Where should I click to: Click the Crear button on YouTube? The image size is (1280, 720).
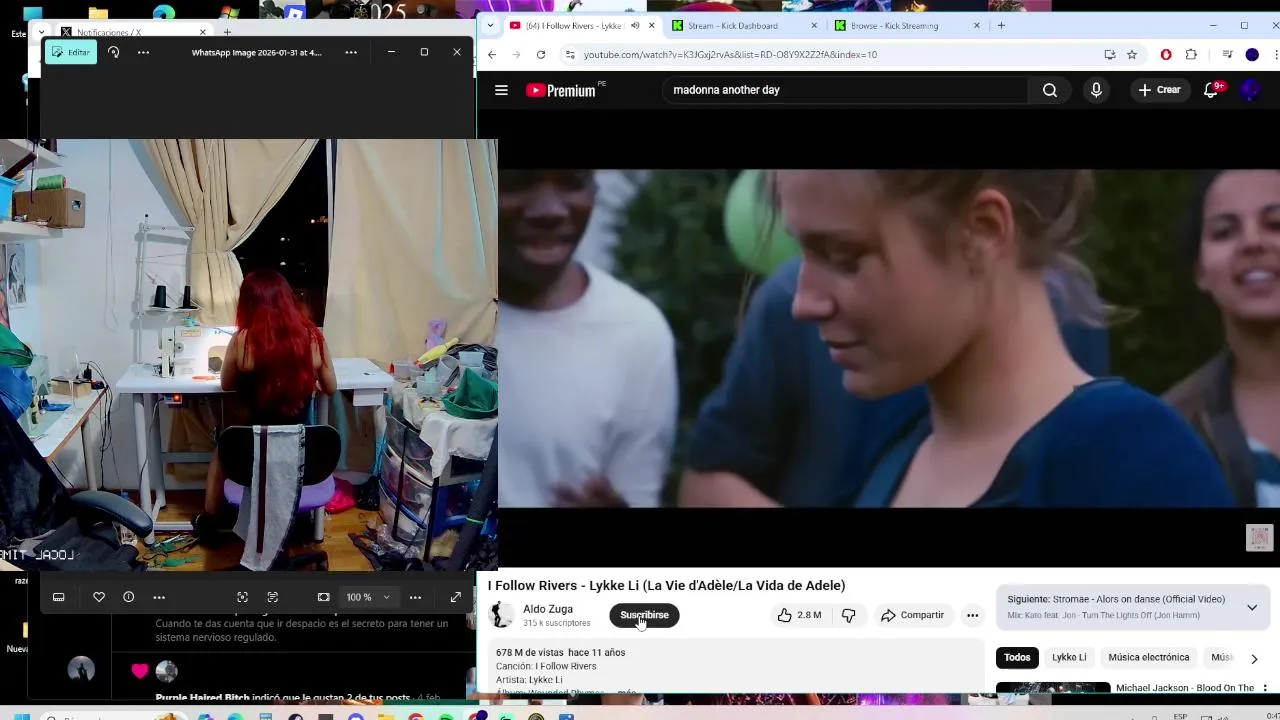coord(1159,90)
